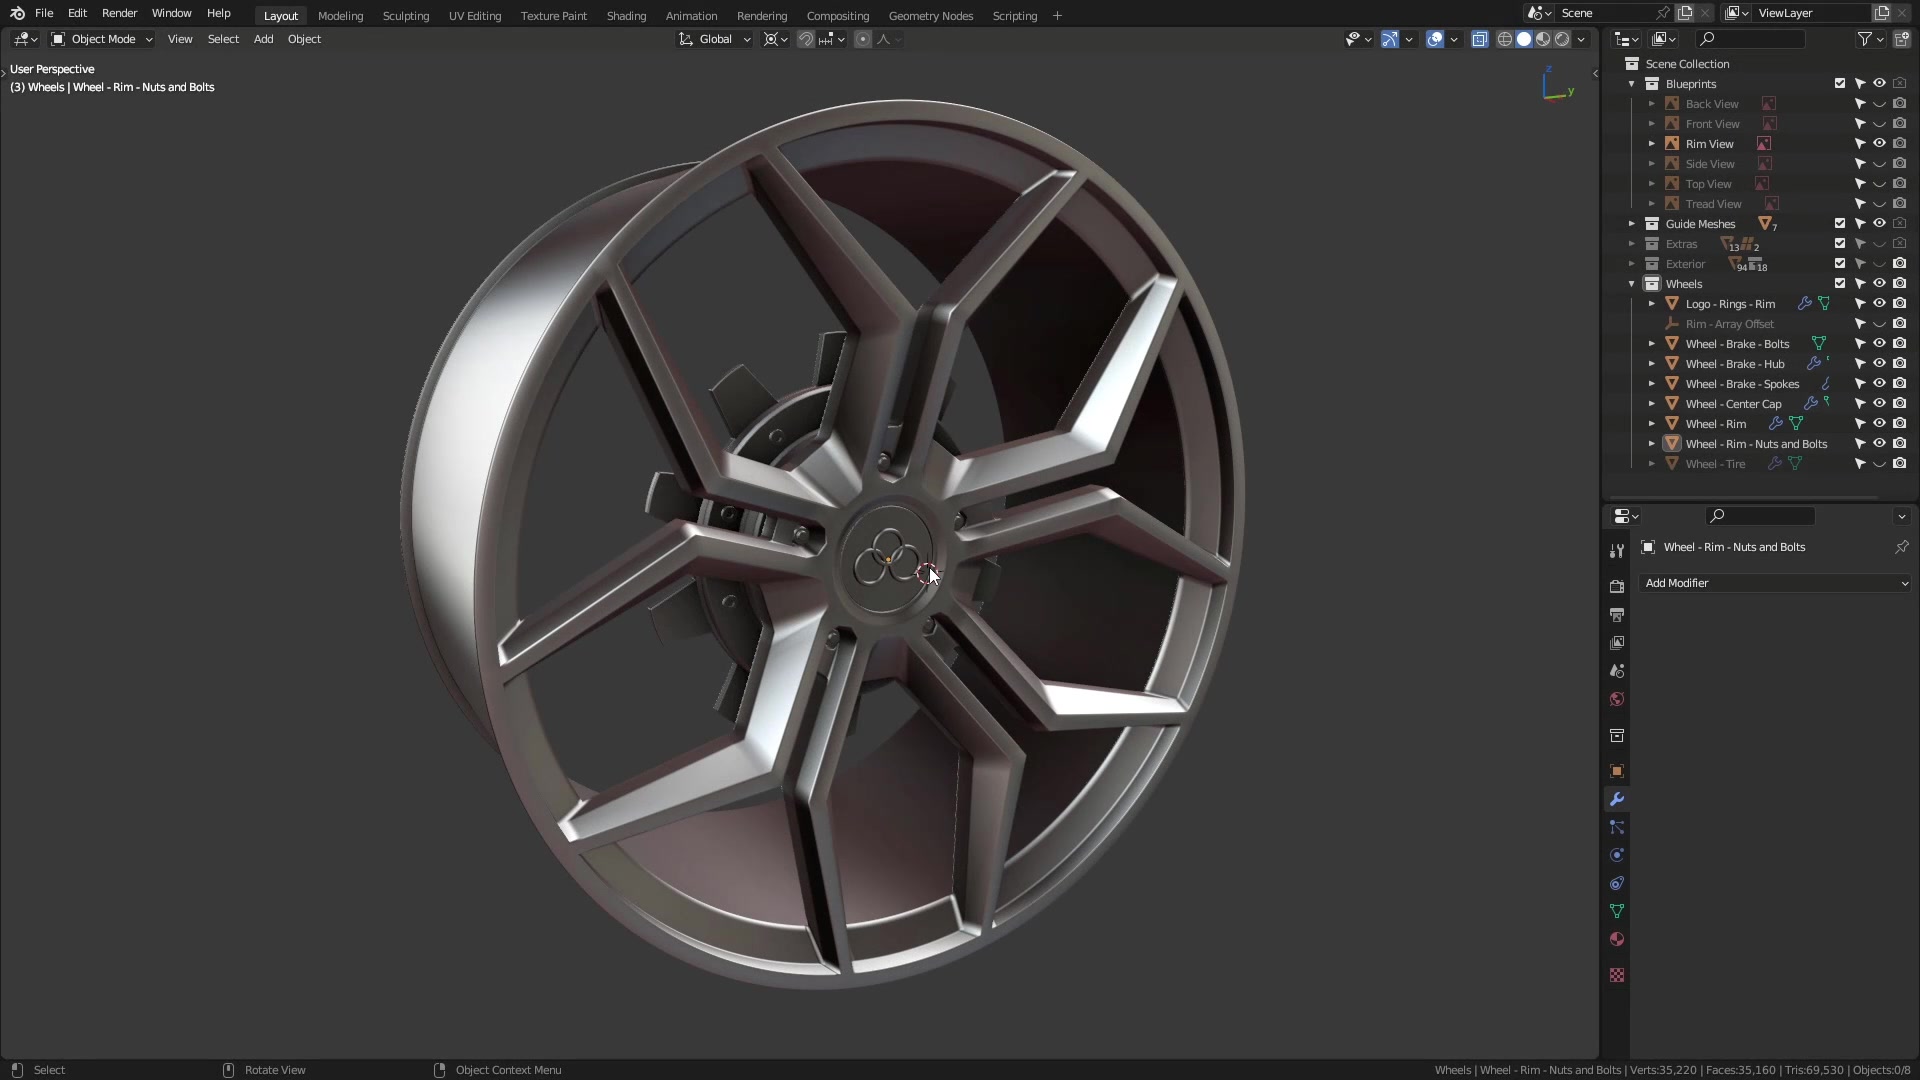The width and height of the screenshot is (1920, 1080).
Task: Open the Window menu
Action: (171, 13)
